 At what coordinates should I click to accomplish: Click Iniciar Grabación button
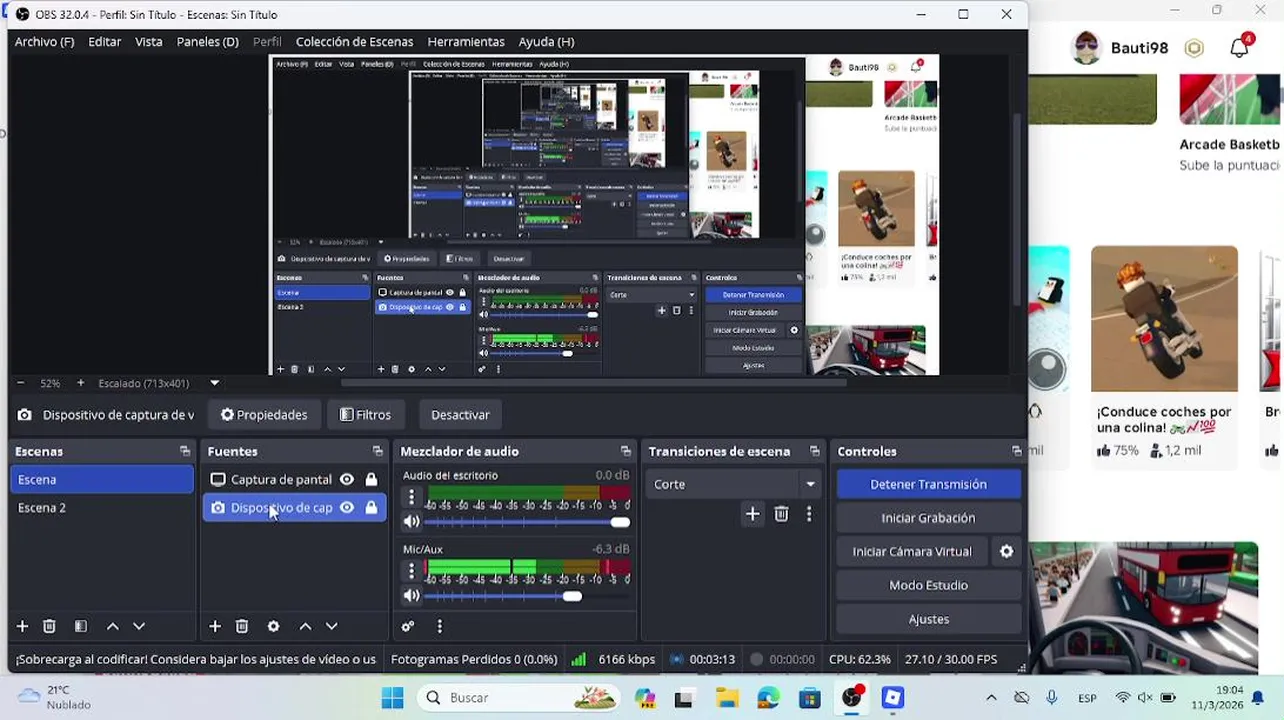[928, 518]
